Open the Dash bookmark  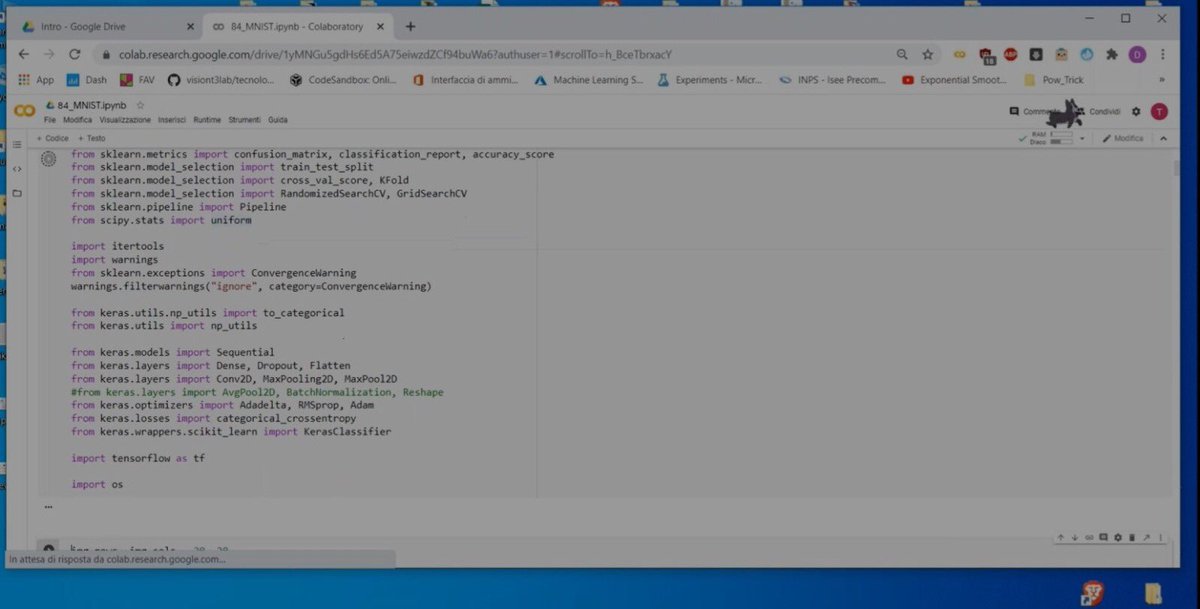[87, 80]
